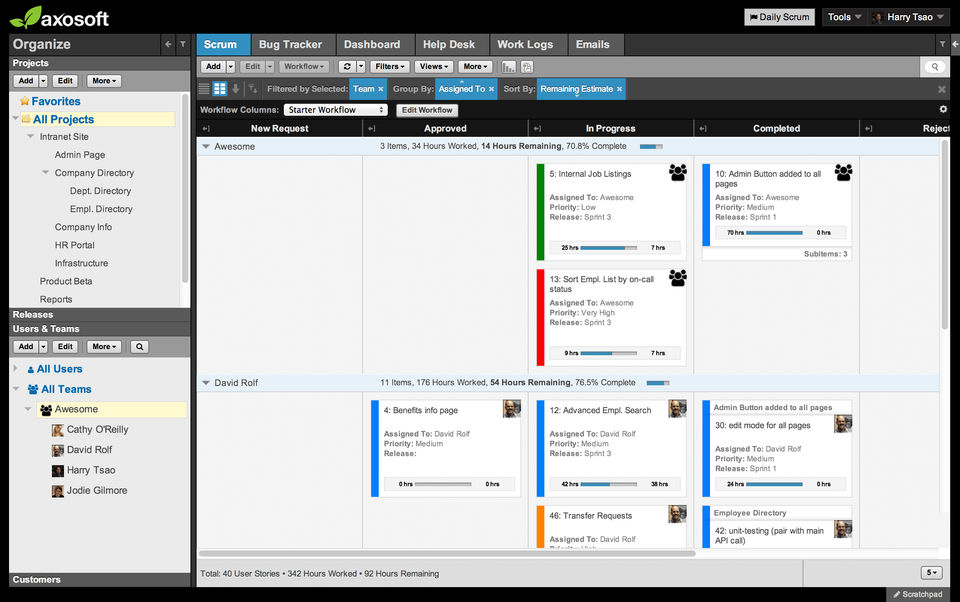This screenshot has width=960, height=602.
Task: Collapse the Company Directory node
Action: coord(45,173)
